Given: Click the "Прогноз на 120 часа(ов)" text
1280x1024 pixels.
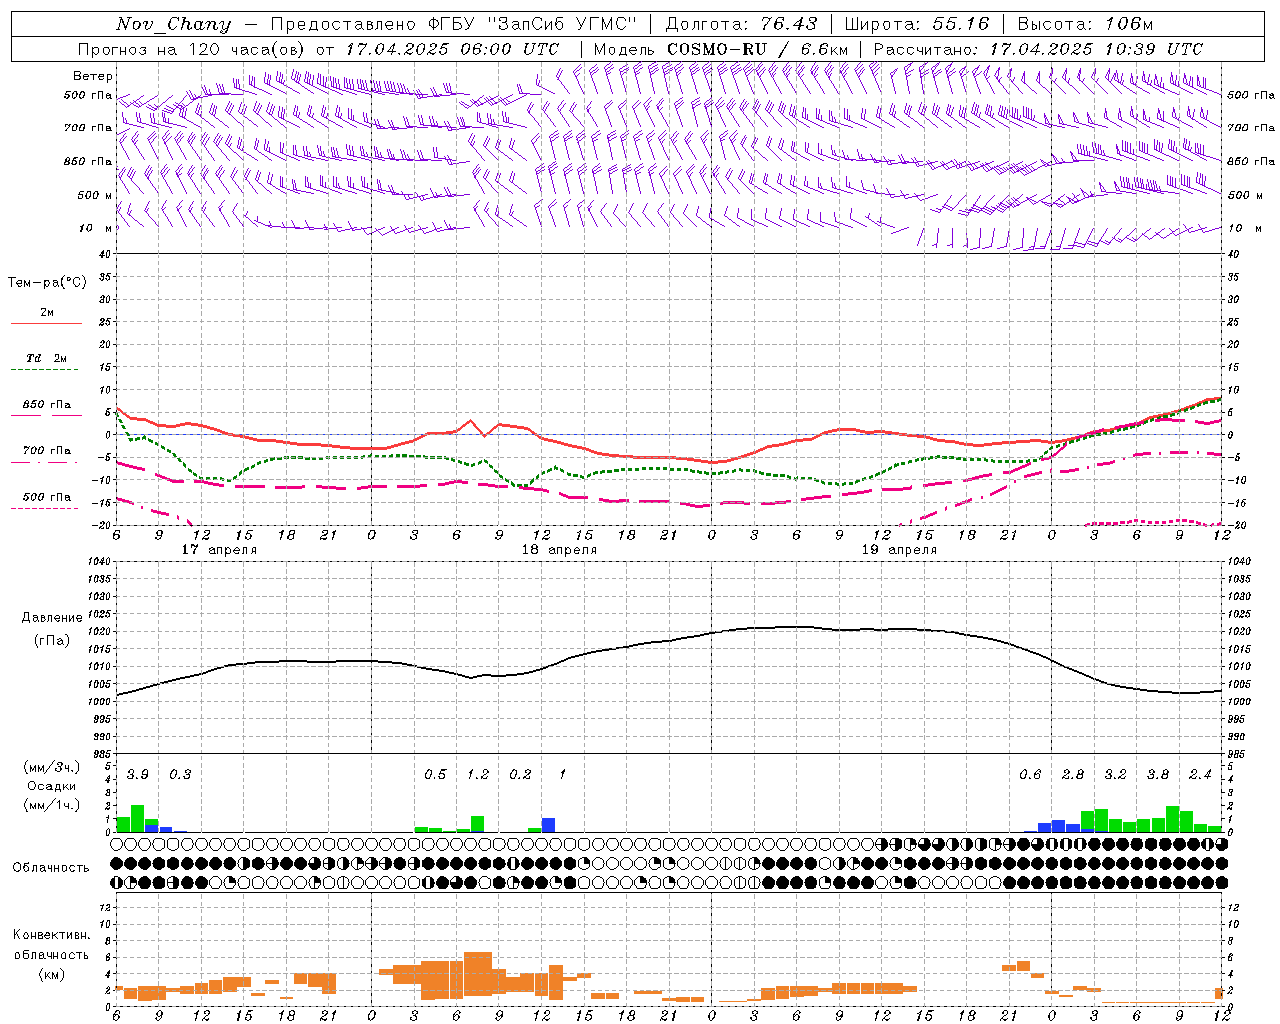Looking at the screenshot, I should point(192,49).
